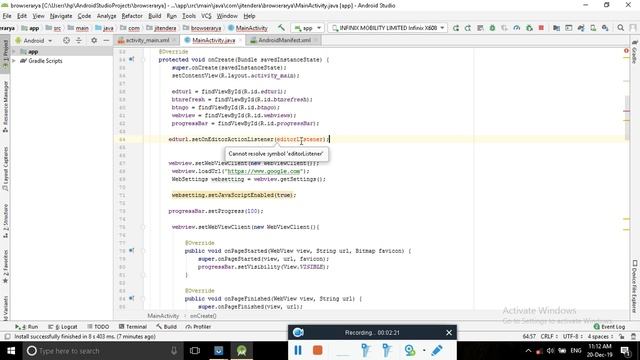Image resolution: width=640 pixels, height=360 pixels.
Task: Toggle the Layout Captures side tab
Action: pyautogui.click(x=5, y=169)
